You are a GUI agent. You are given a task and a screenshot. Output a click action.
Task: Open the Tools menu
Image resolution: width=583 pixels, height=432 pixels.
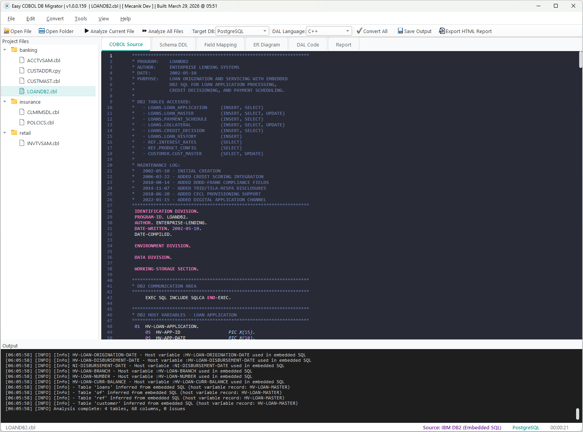click(x=81, y=19)
